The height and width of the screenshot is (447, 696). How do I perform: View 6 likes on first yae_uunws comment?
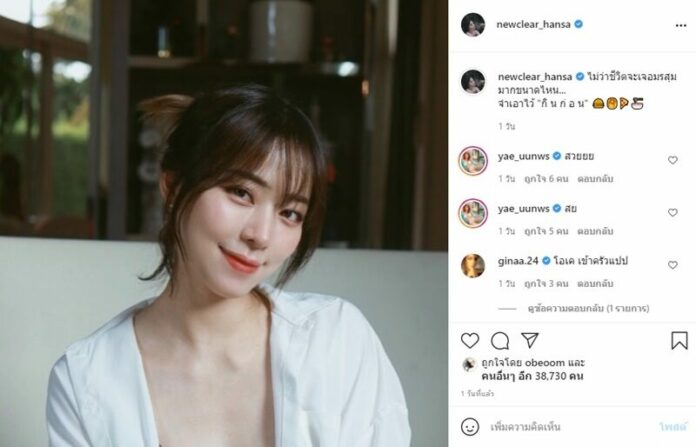tap(546, 178)
